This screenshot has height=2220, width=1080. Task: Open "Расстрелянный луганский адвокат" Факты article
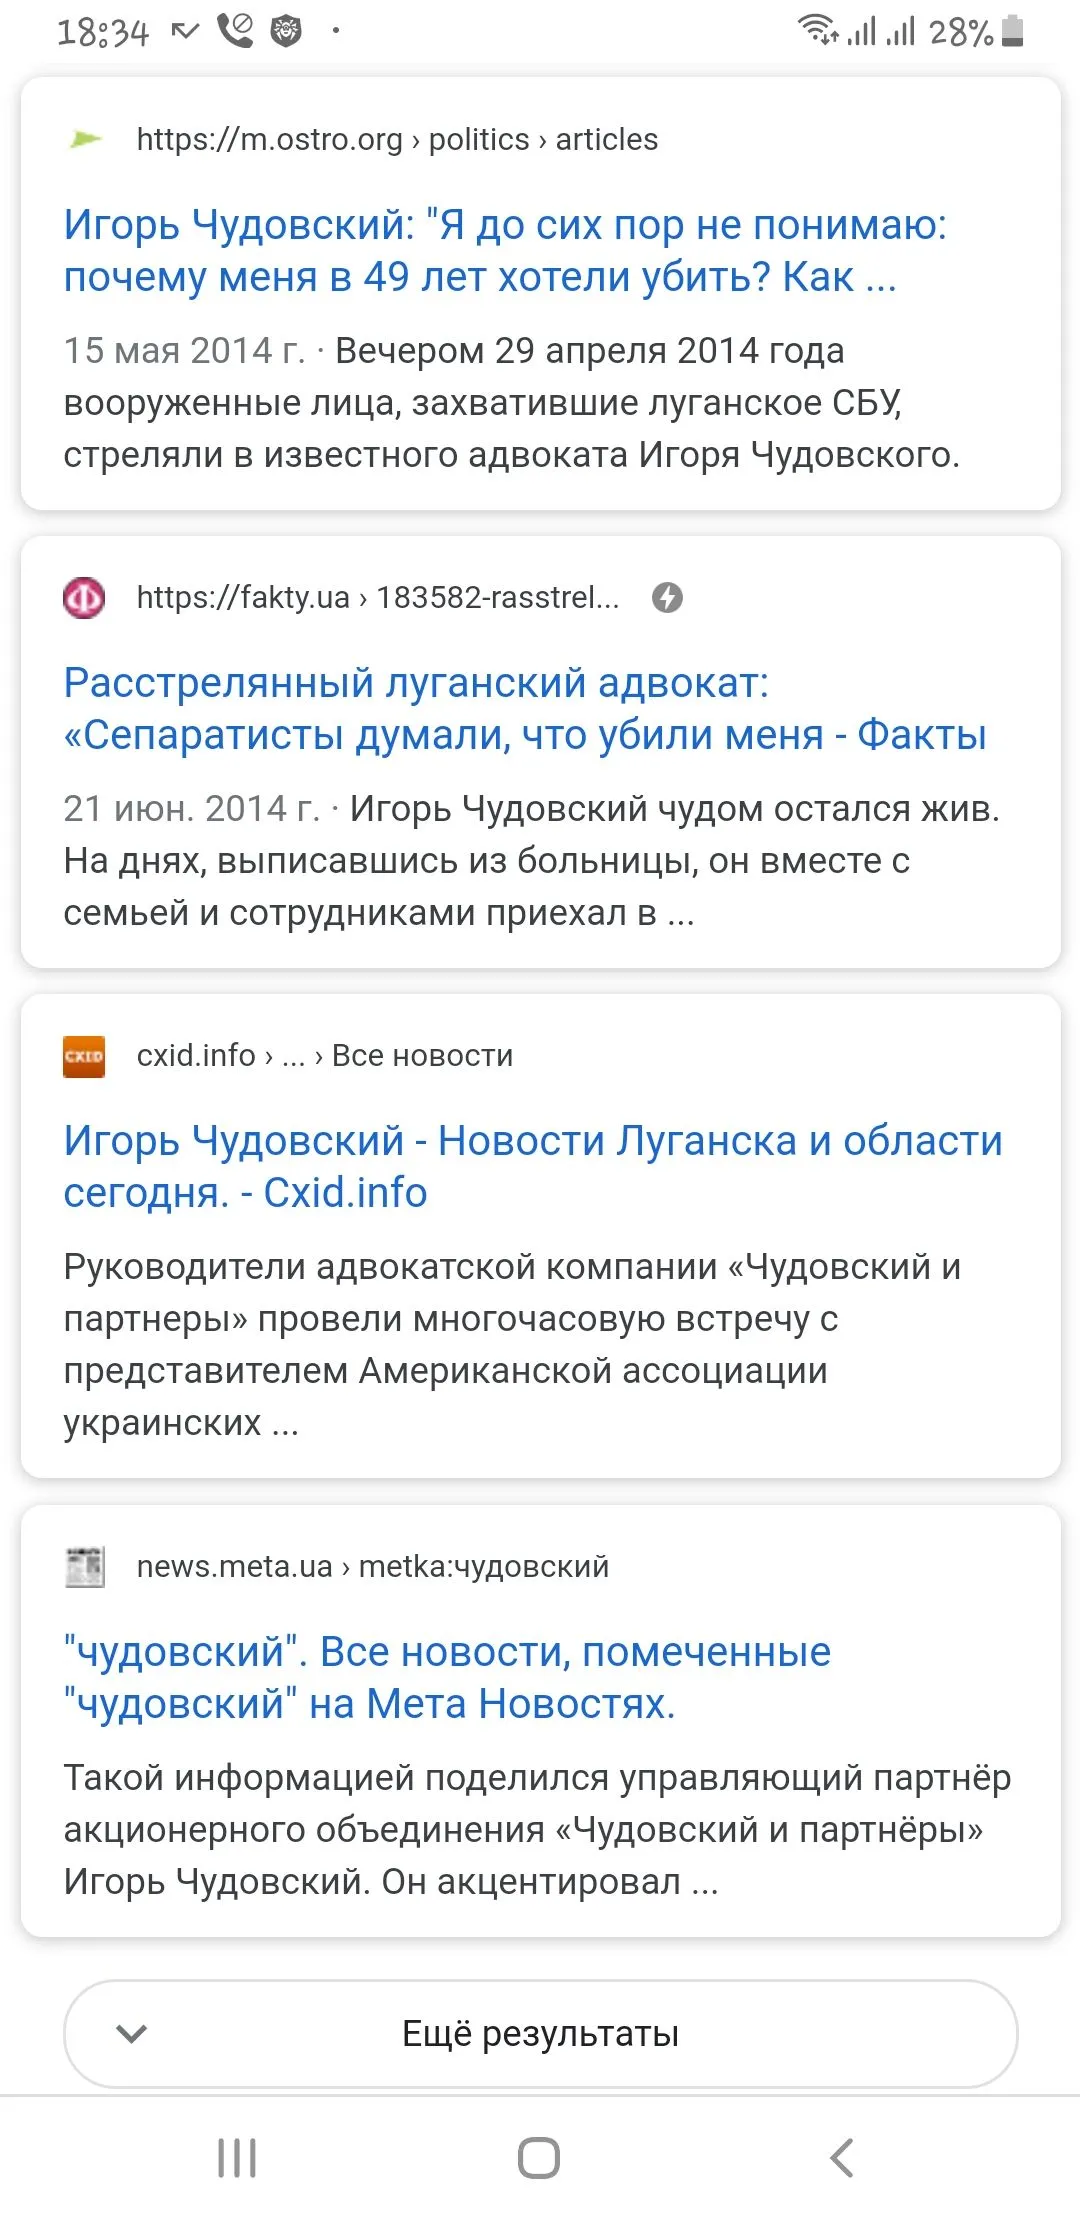[524, 709]
